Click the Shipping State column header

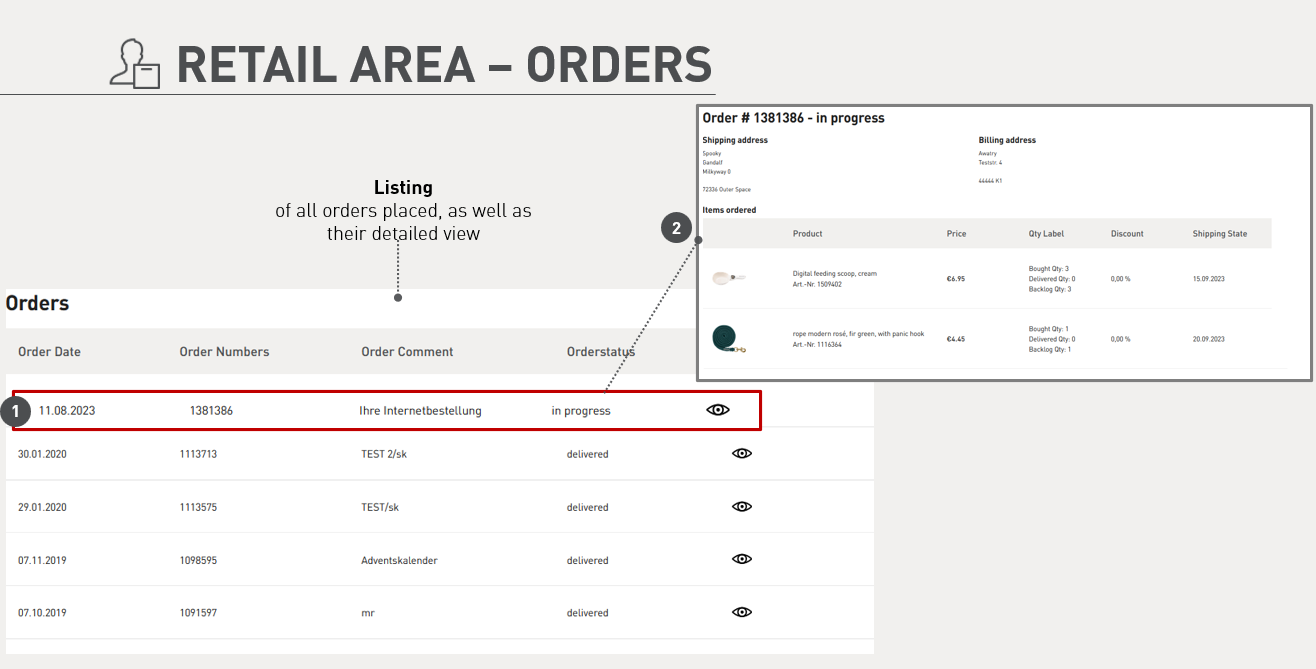[1219, 234]
